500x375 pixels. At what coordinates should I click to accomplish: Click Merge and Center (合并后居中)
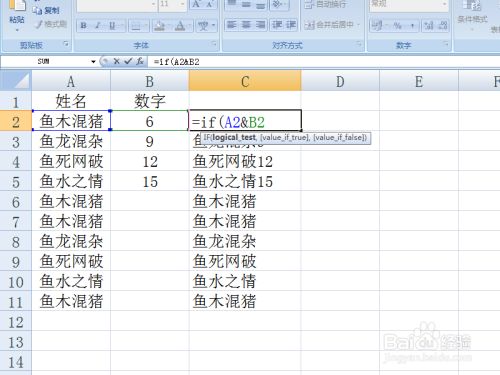[x=329, y=25]
